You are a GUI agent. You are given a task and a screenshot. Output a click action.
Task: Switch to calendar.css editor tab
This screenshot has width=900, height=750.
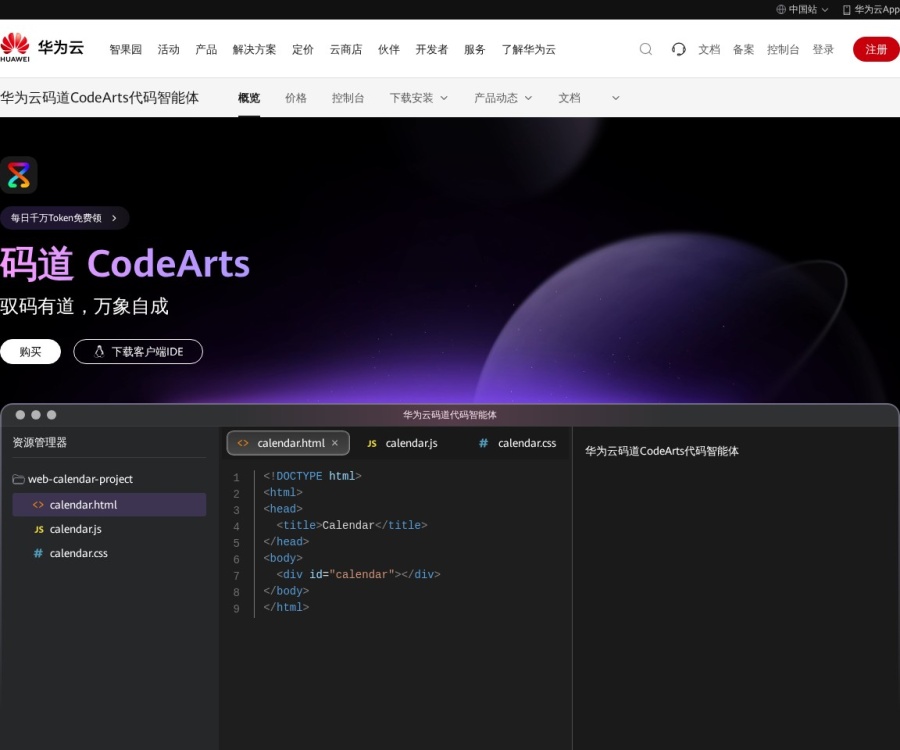coord(518,443)
